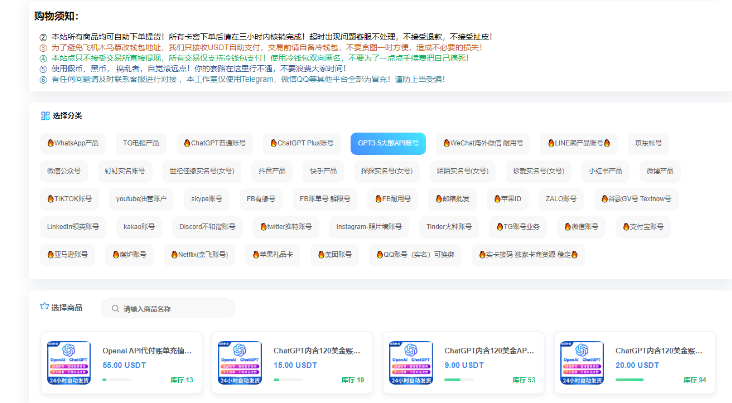
Task: Select the twitter accounts category
Action: click(286, 227)
